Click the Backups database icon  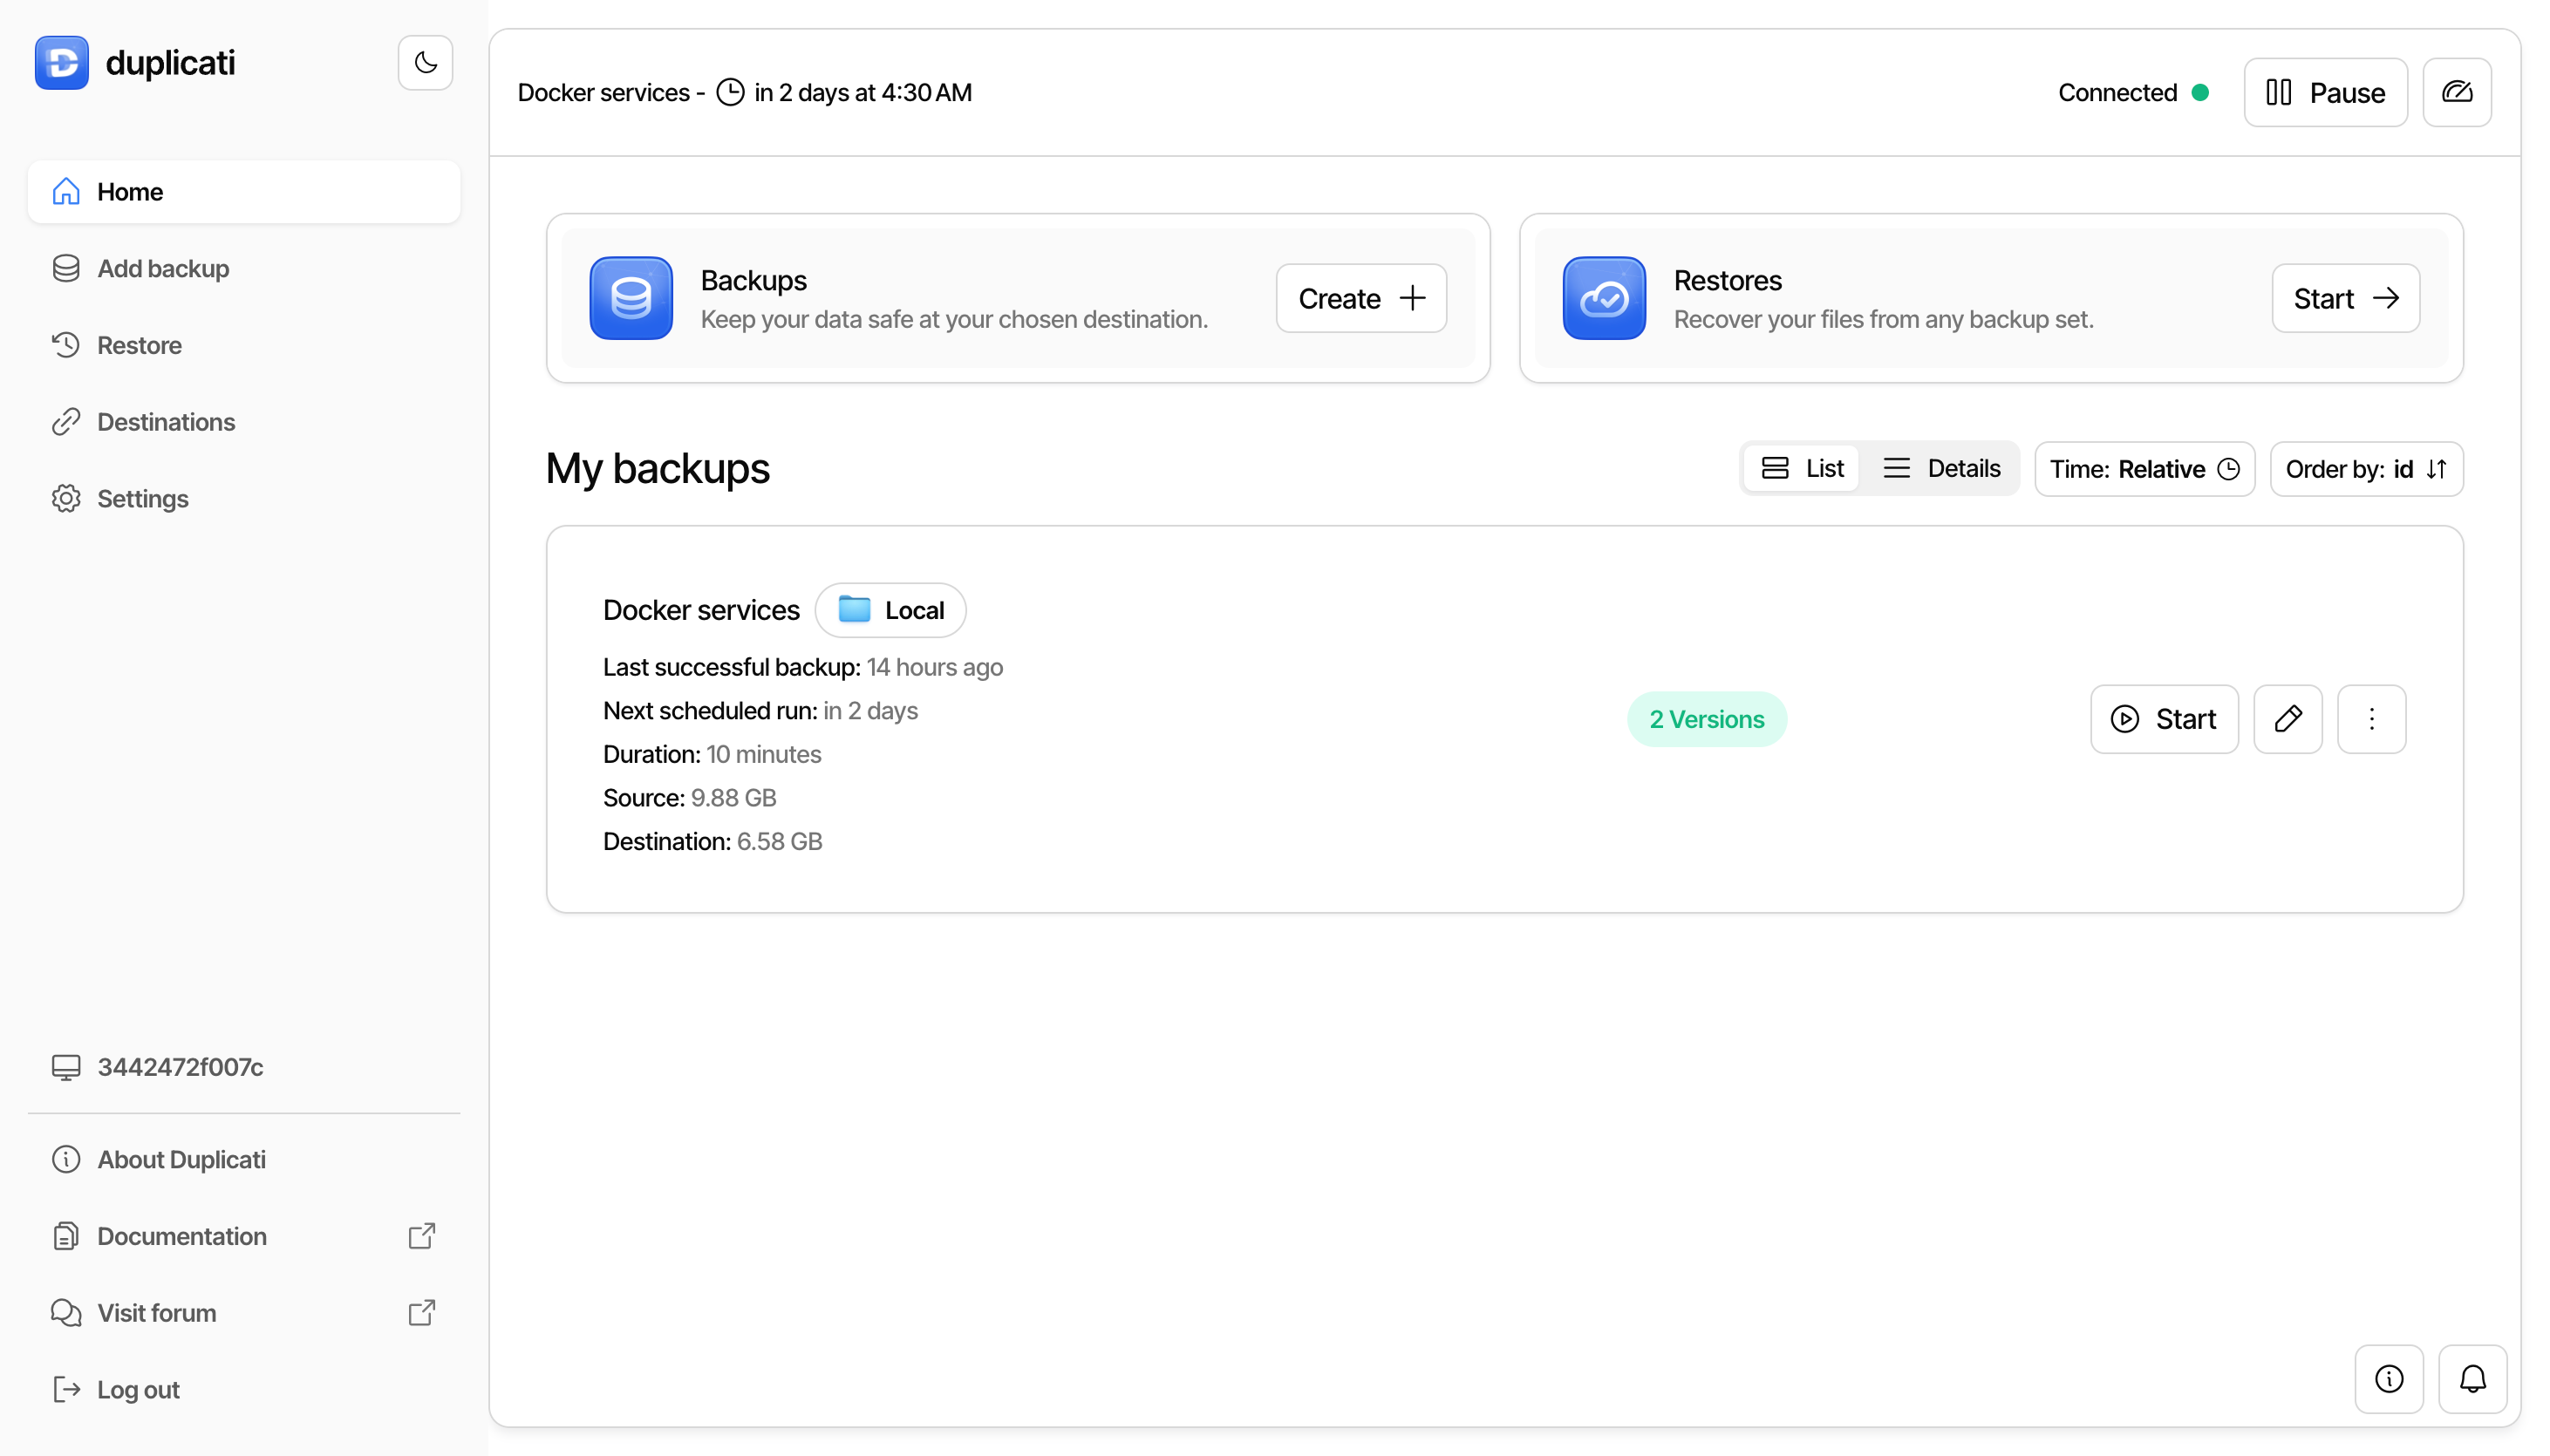point(631,298)
